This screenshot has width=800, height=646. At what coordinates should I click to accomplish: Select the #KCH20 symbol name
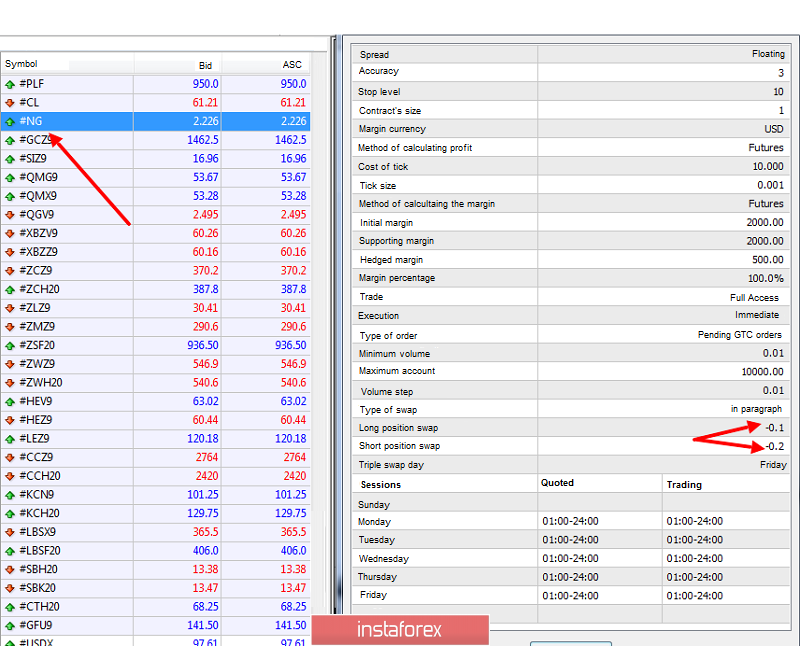click(39, 513)
